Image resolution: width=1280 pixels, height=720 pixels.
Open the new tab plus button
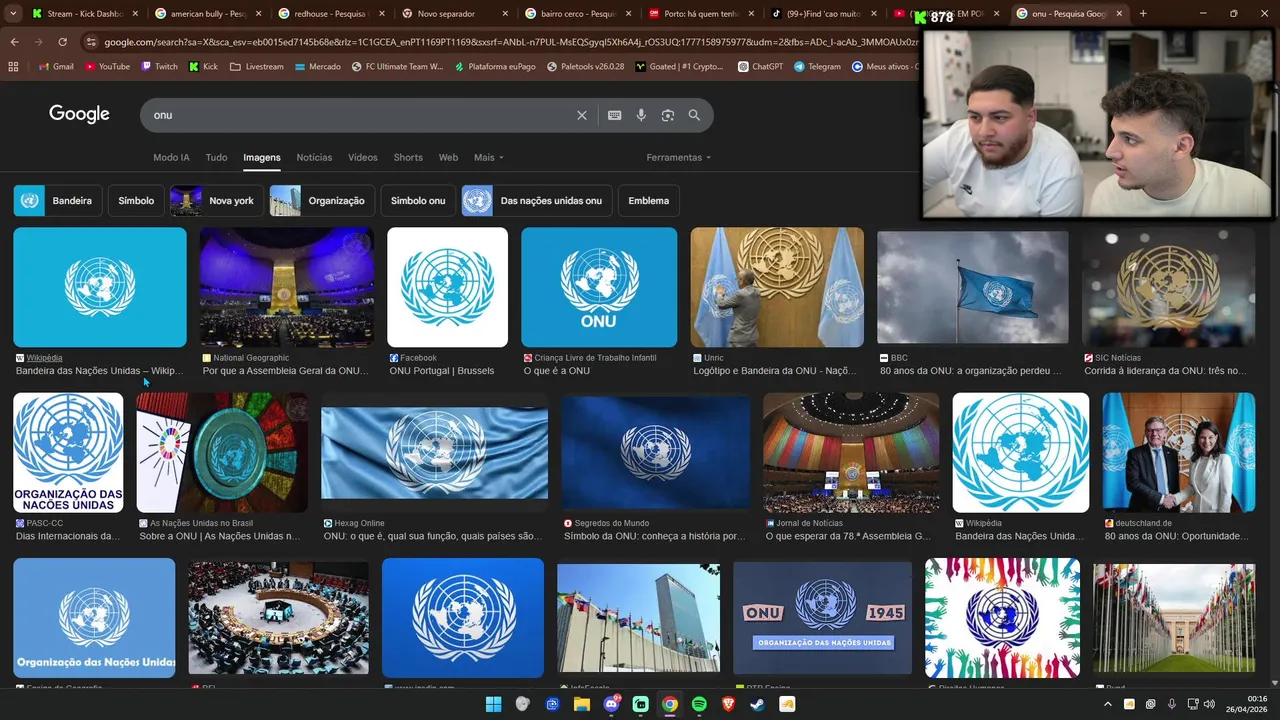1143,14
